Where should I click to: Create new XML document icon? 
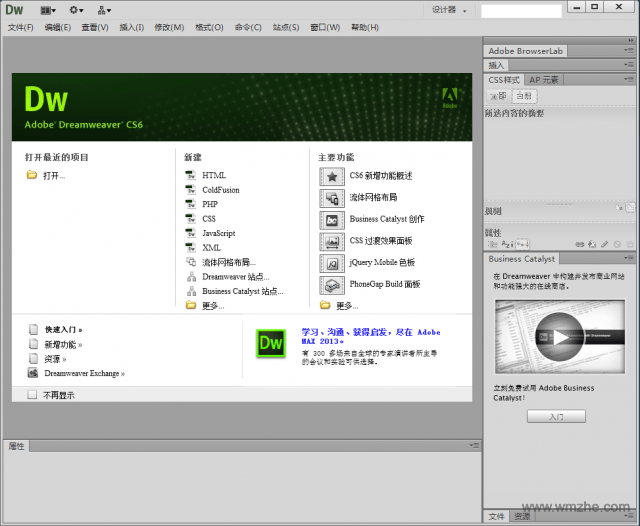coord(191,248)
